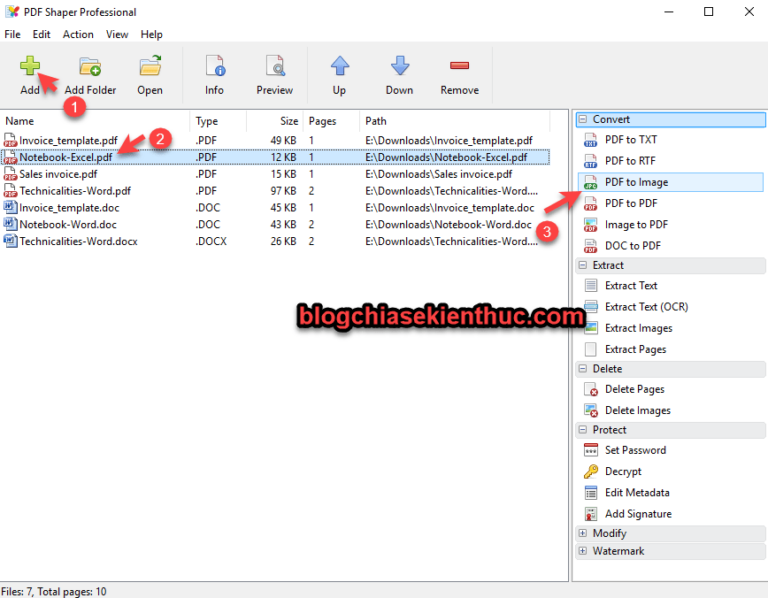Click the Extract Images icon

(x=591, y=328)
